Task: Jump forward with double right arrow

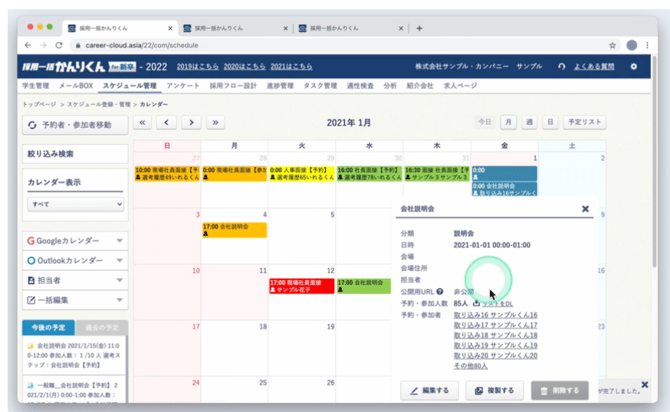Action: [x=215, y=122]
